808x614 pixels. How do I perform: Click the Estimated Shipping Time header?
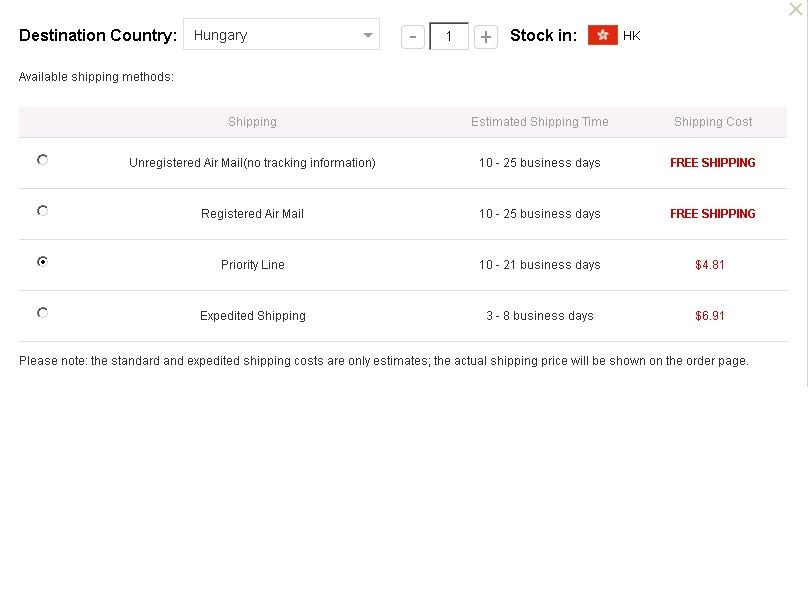click(x=540, y=122)
